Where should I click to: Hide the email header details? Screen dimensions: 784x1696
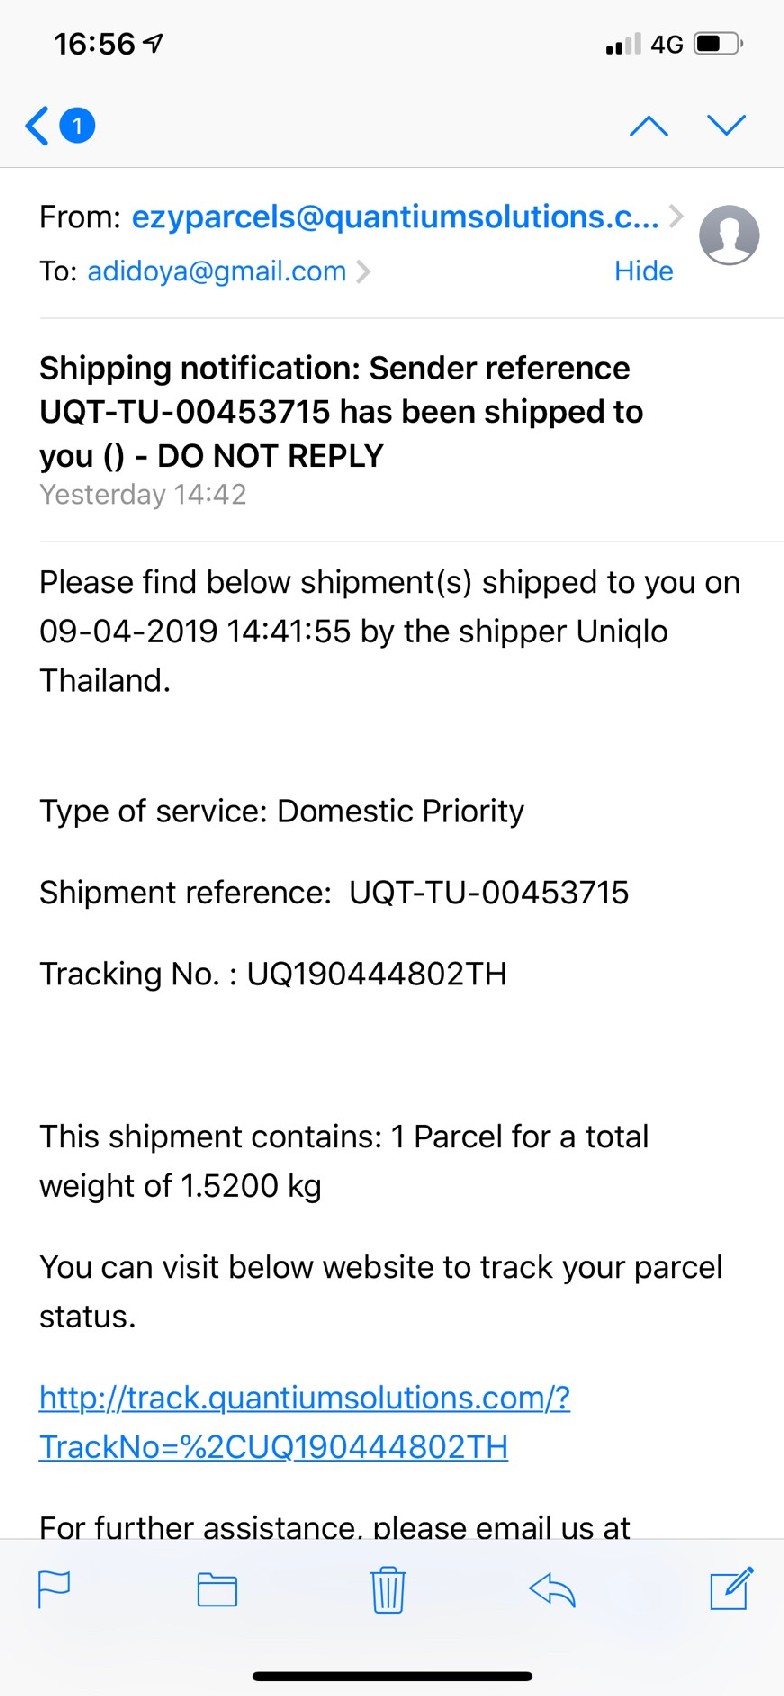click(x=643, y=271)
